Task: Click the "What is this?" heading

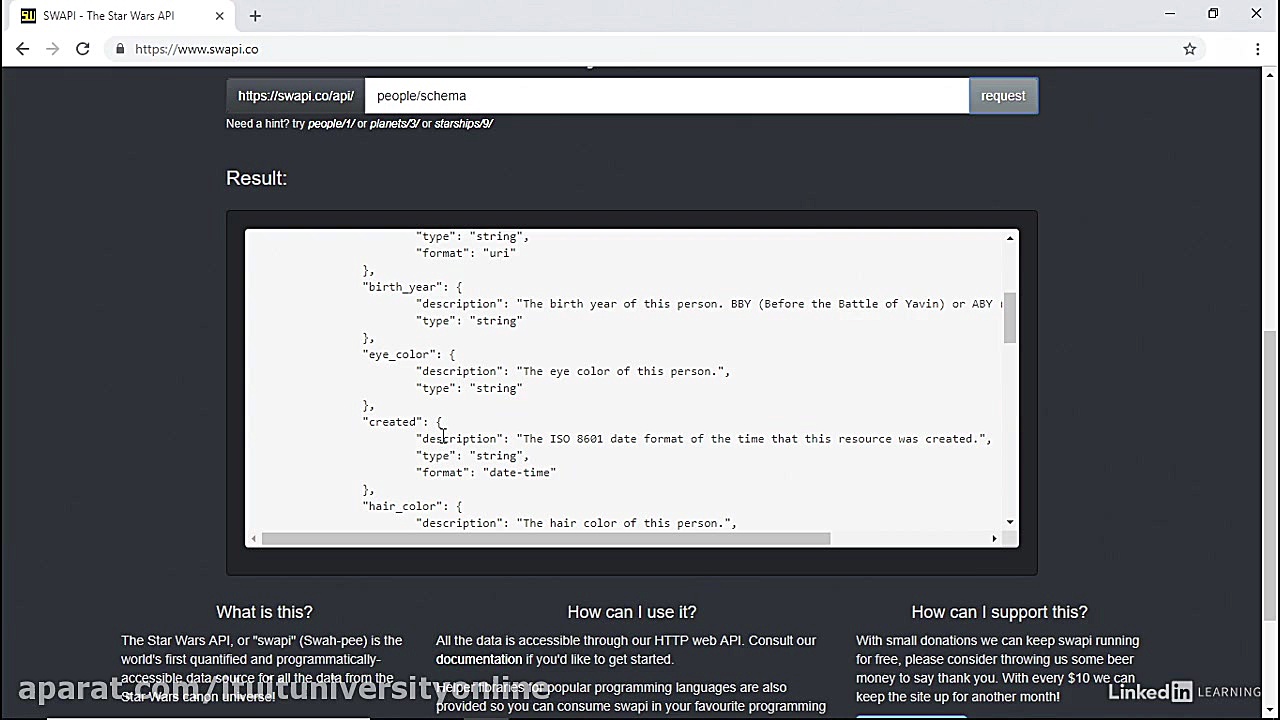Action: coord(264,612)
